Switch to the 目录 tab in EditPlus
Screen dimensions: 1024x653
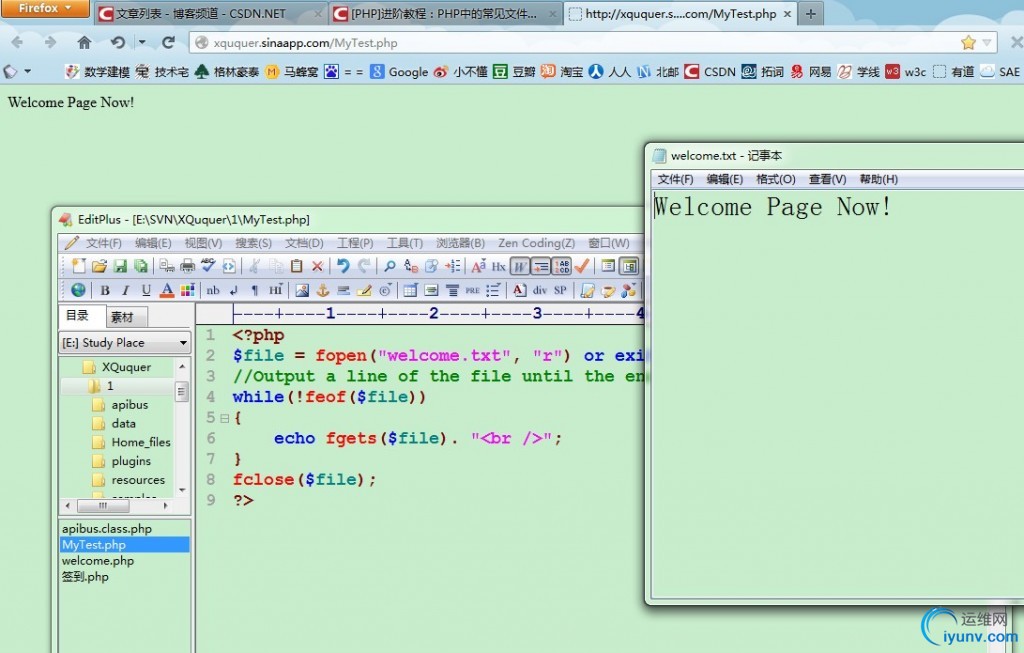tap(77, 316)
